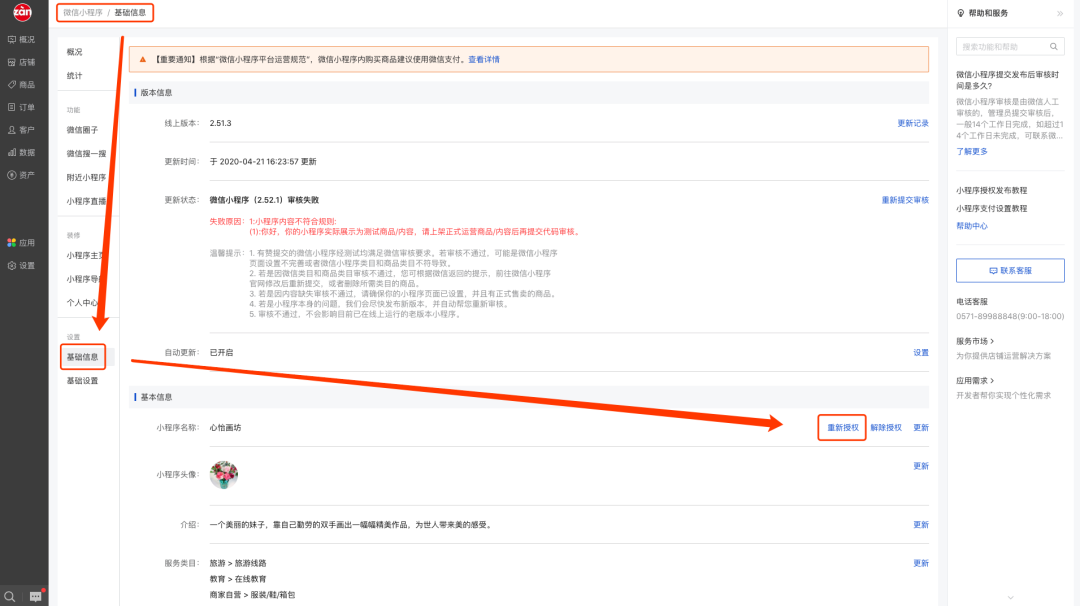Click the mini-program name 心怡画坊
The width and height of the screenshot is (1080, 606).
225,428
